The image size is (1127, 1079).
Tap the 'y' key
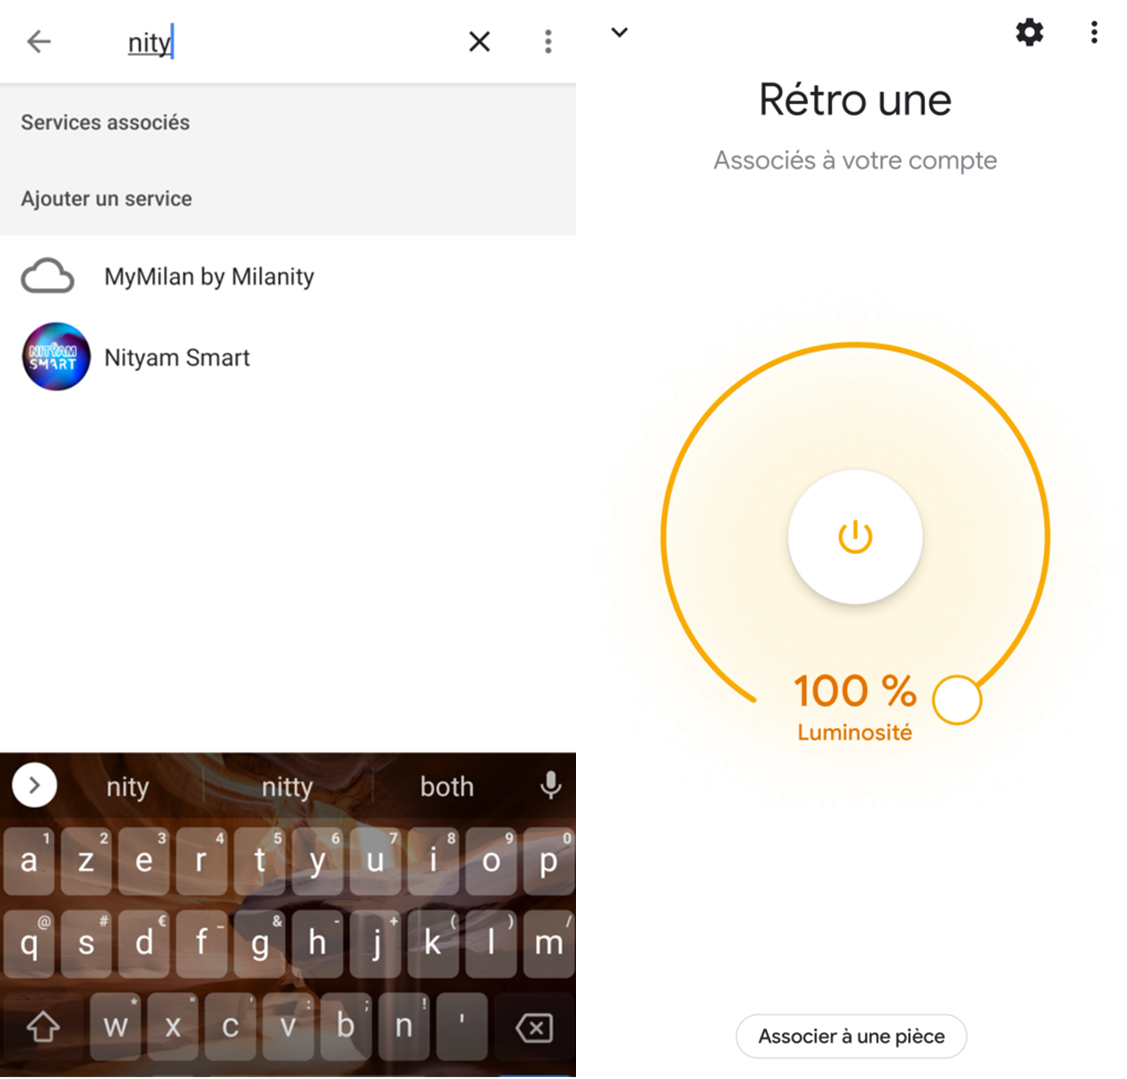tap(318, 861)
